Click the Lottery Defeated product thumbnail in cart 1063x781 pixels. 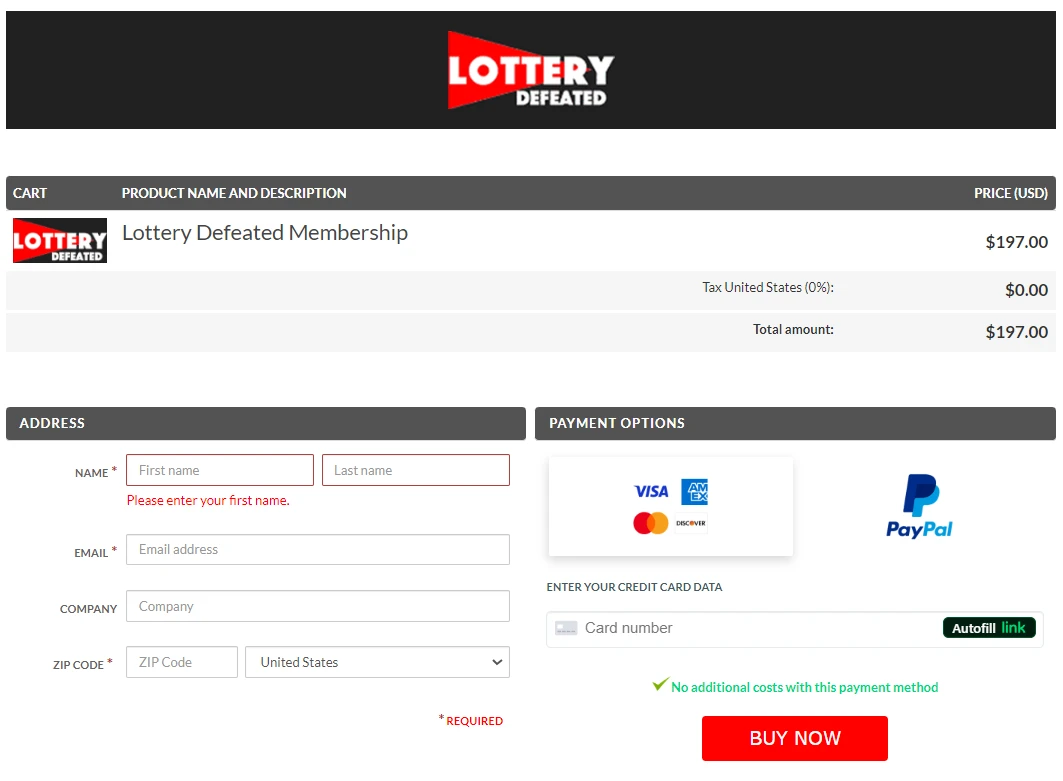point(59,240)
